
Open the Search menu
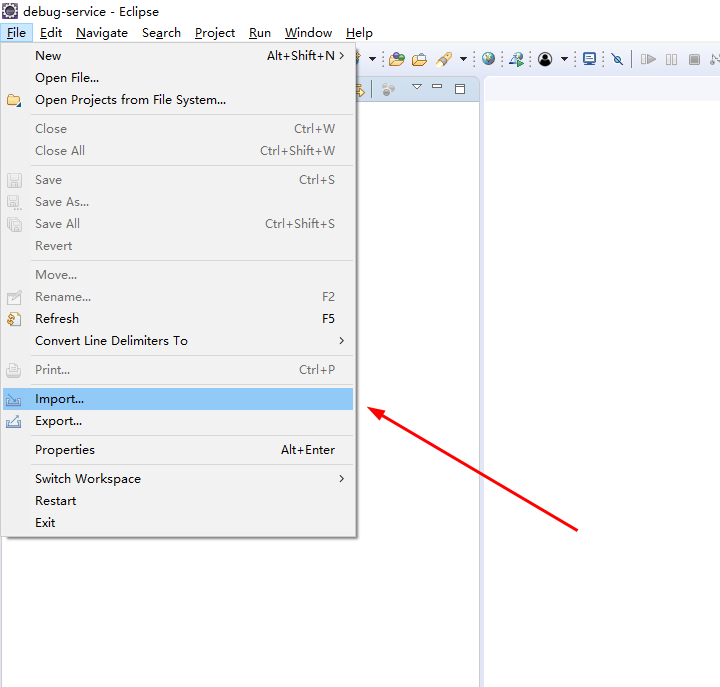[x=161, y=33]
